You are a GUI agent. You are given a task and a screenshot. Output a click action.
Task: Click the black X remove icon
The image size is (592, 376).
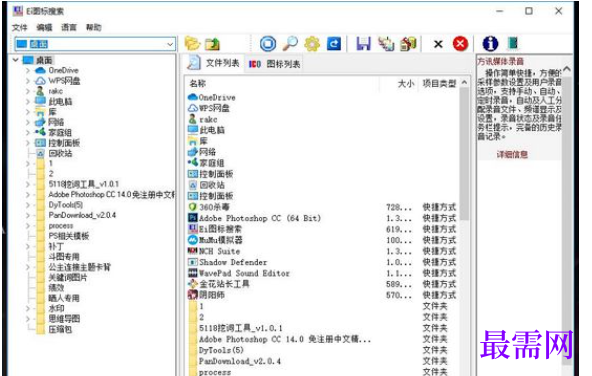coord(438,44)
